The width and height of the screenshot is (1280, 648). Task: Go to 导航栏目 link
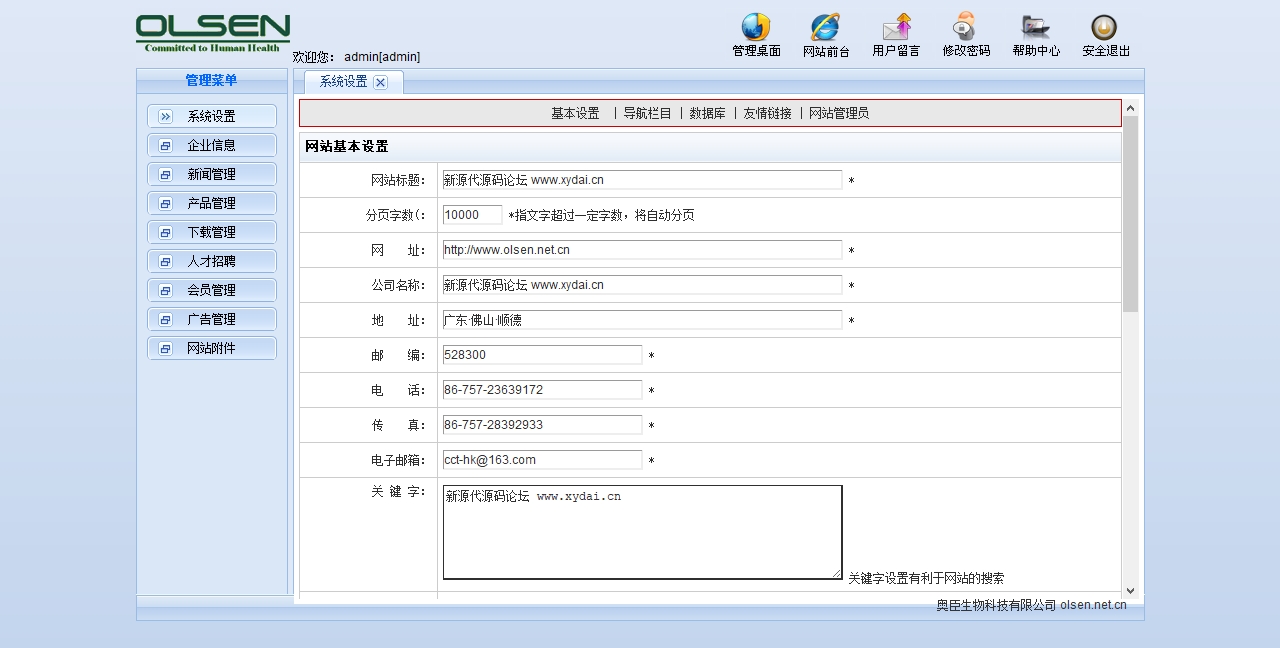(x=647, y=114)
